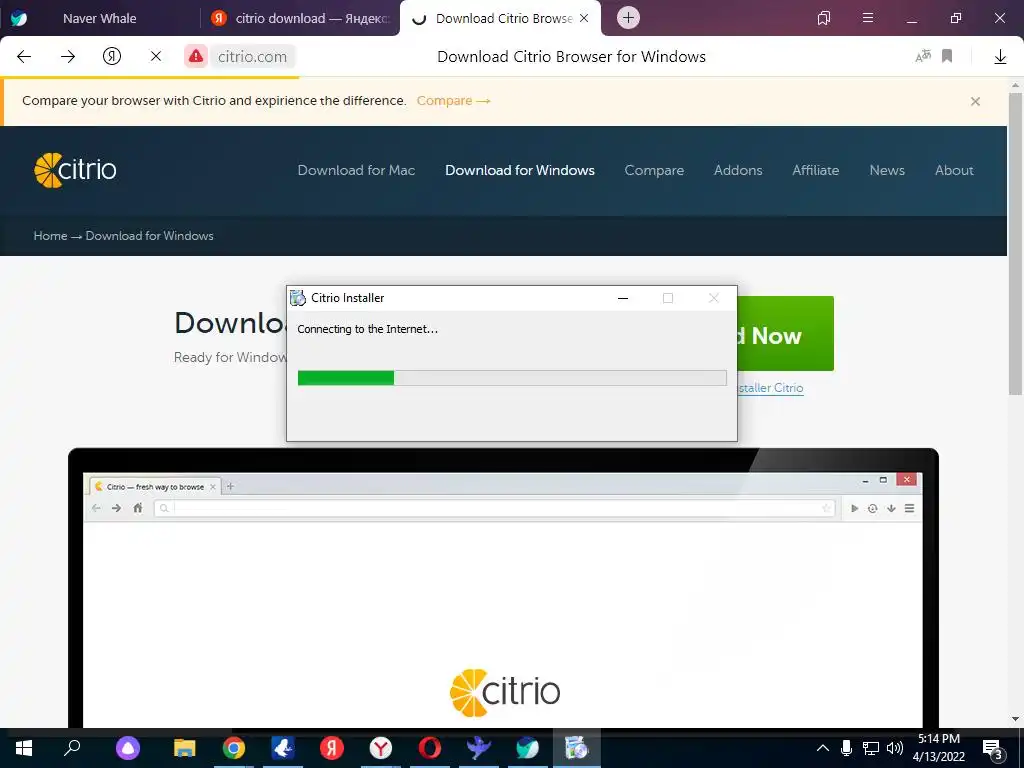Dismiss the yellow comparison banner
The image size is (1024, 768).
tap(975, 101)
